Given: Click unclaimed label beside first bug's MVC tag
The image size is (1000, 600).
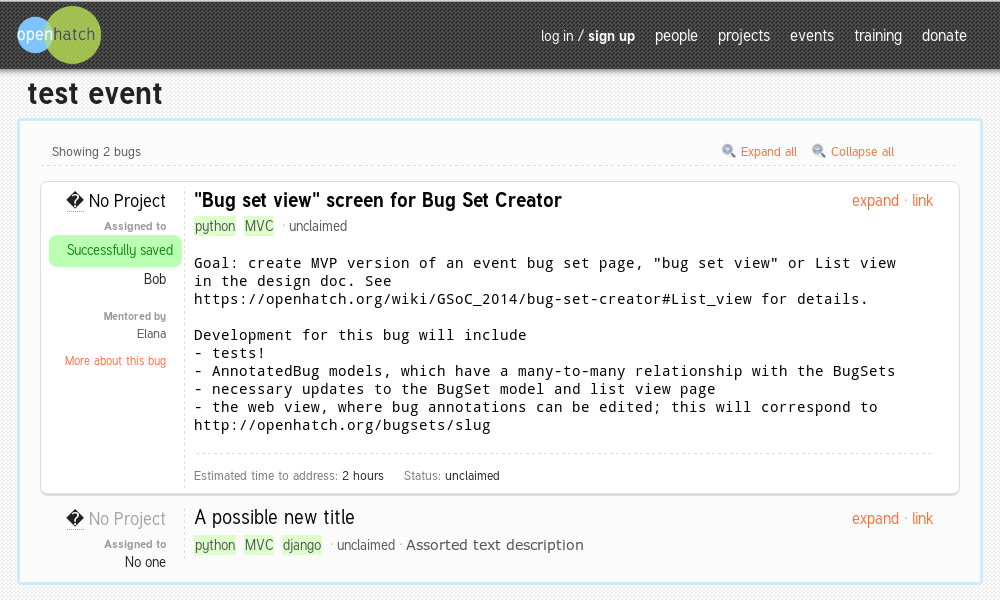Looking at the screenshot, I should pos(318,226).
